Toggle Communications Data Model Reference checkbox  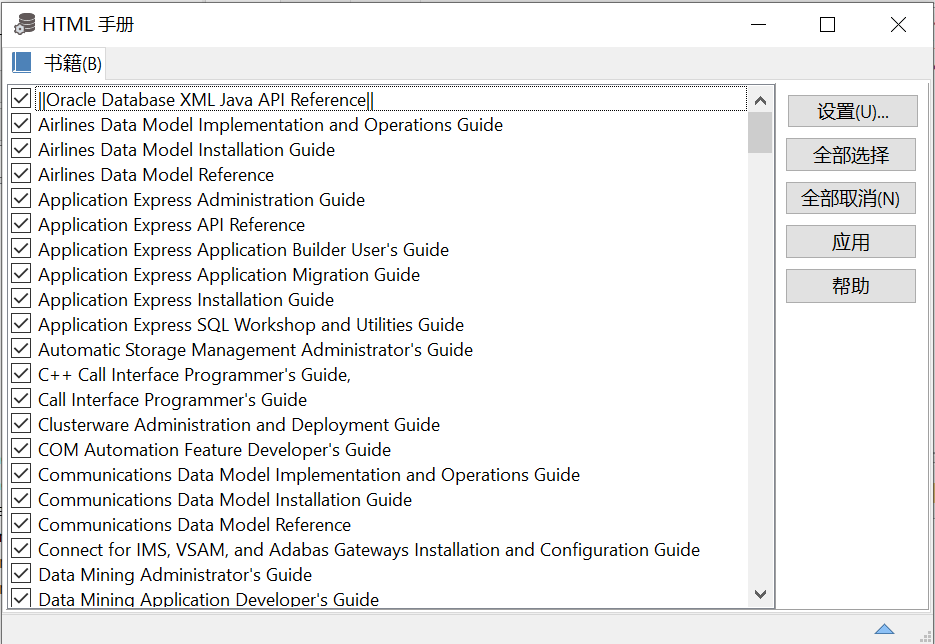pos(21,524)
